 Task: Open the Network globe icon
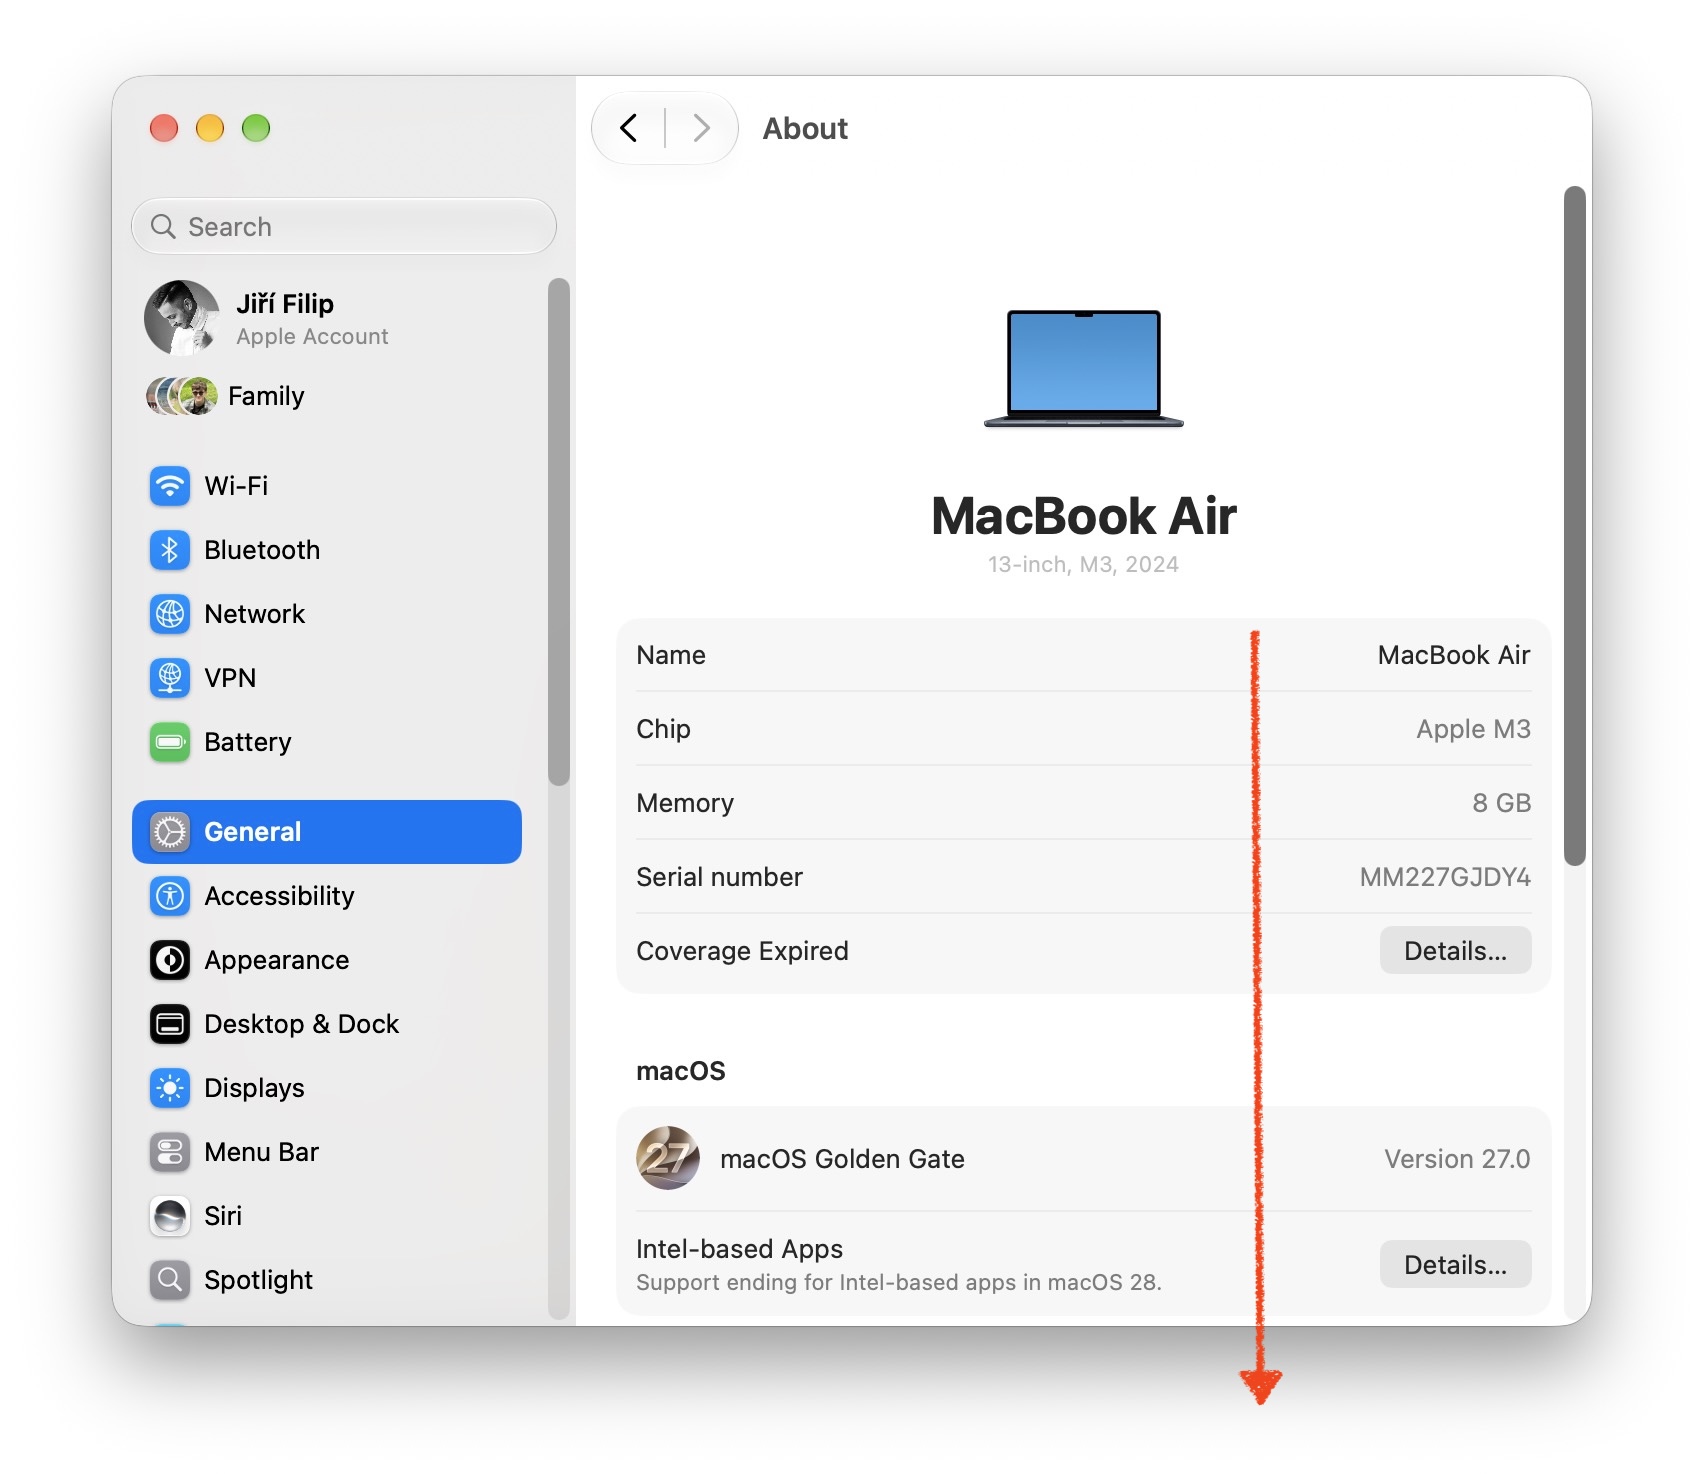pos(170,614)
